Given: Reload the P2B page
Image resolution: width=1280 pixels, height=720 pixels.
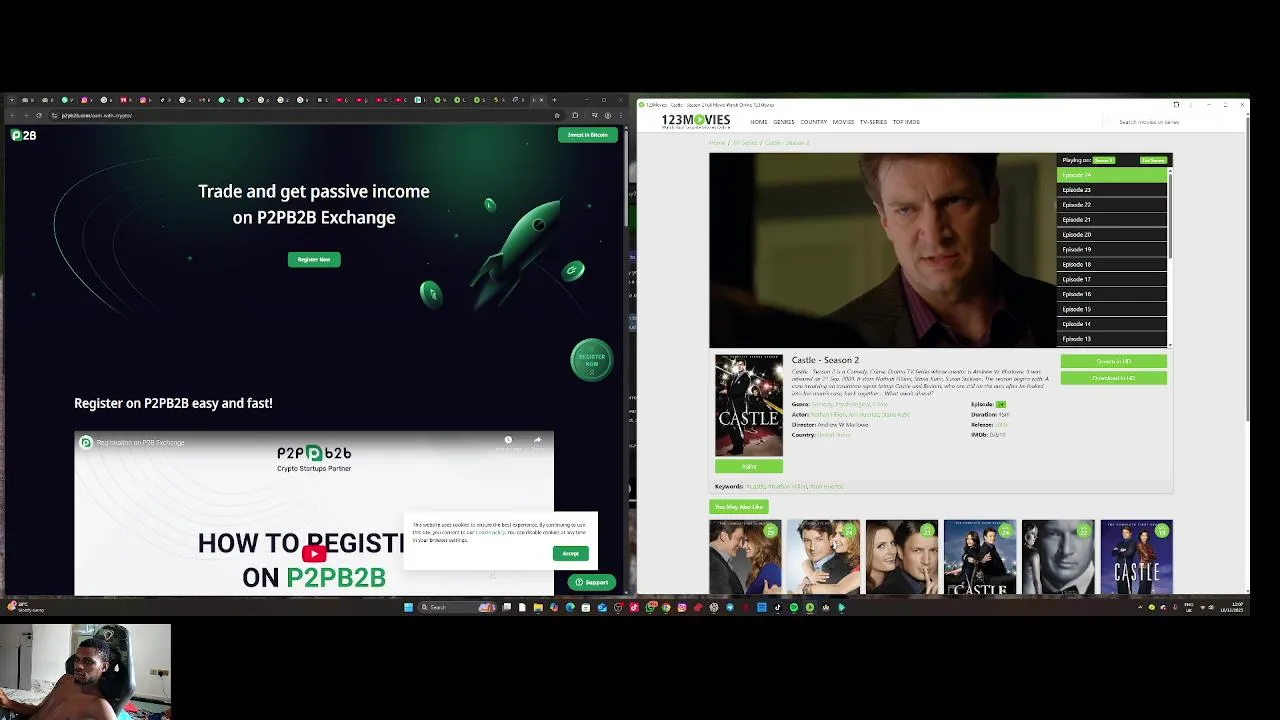Looking at the screenshot, I should click(x=39, y=115).
